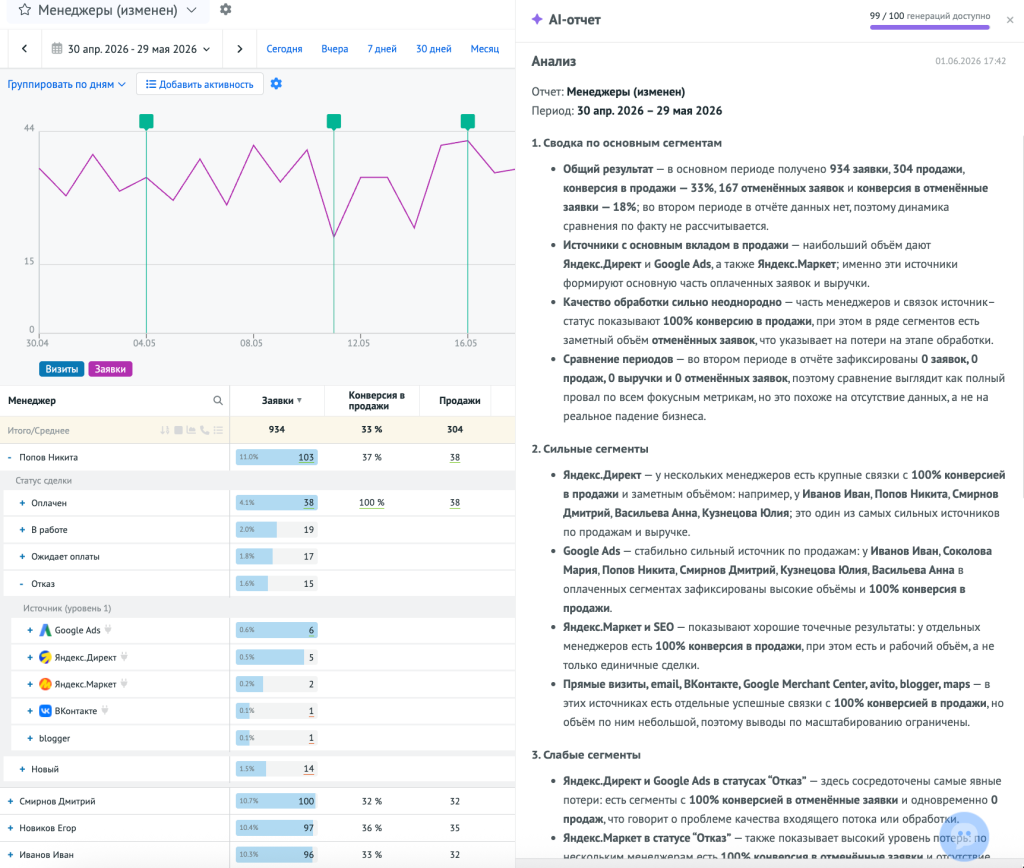Open 103 заявки value for Попов Никита

306,457
